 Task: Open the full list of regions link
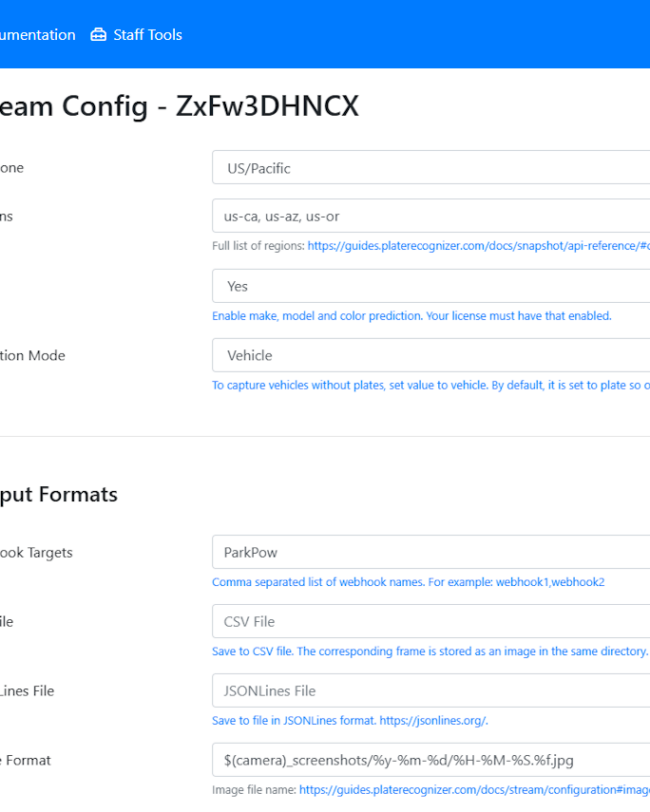pos(479,245)
